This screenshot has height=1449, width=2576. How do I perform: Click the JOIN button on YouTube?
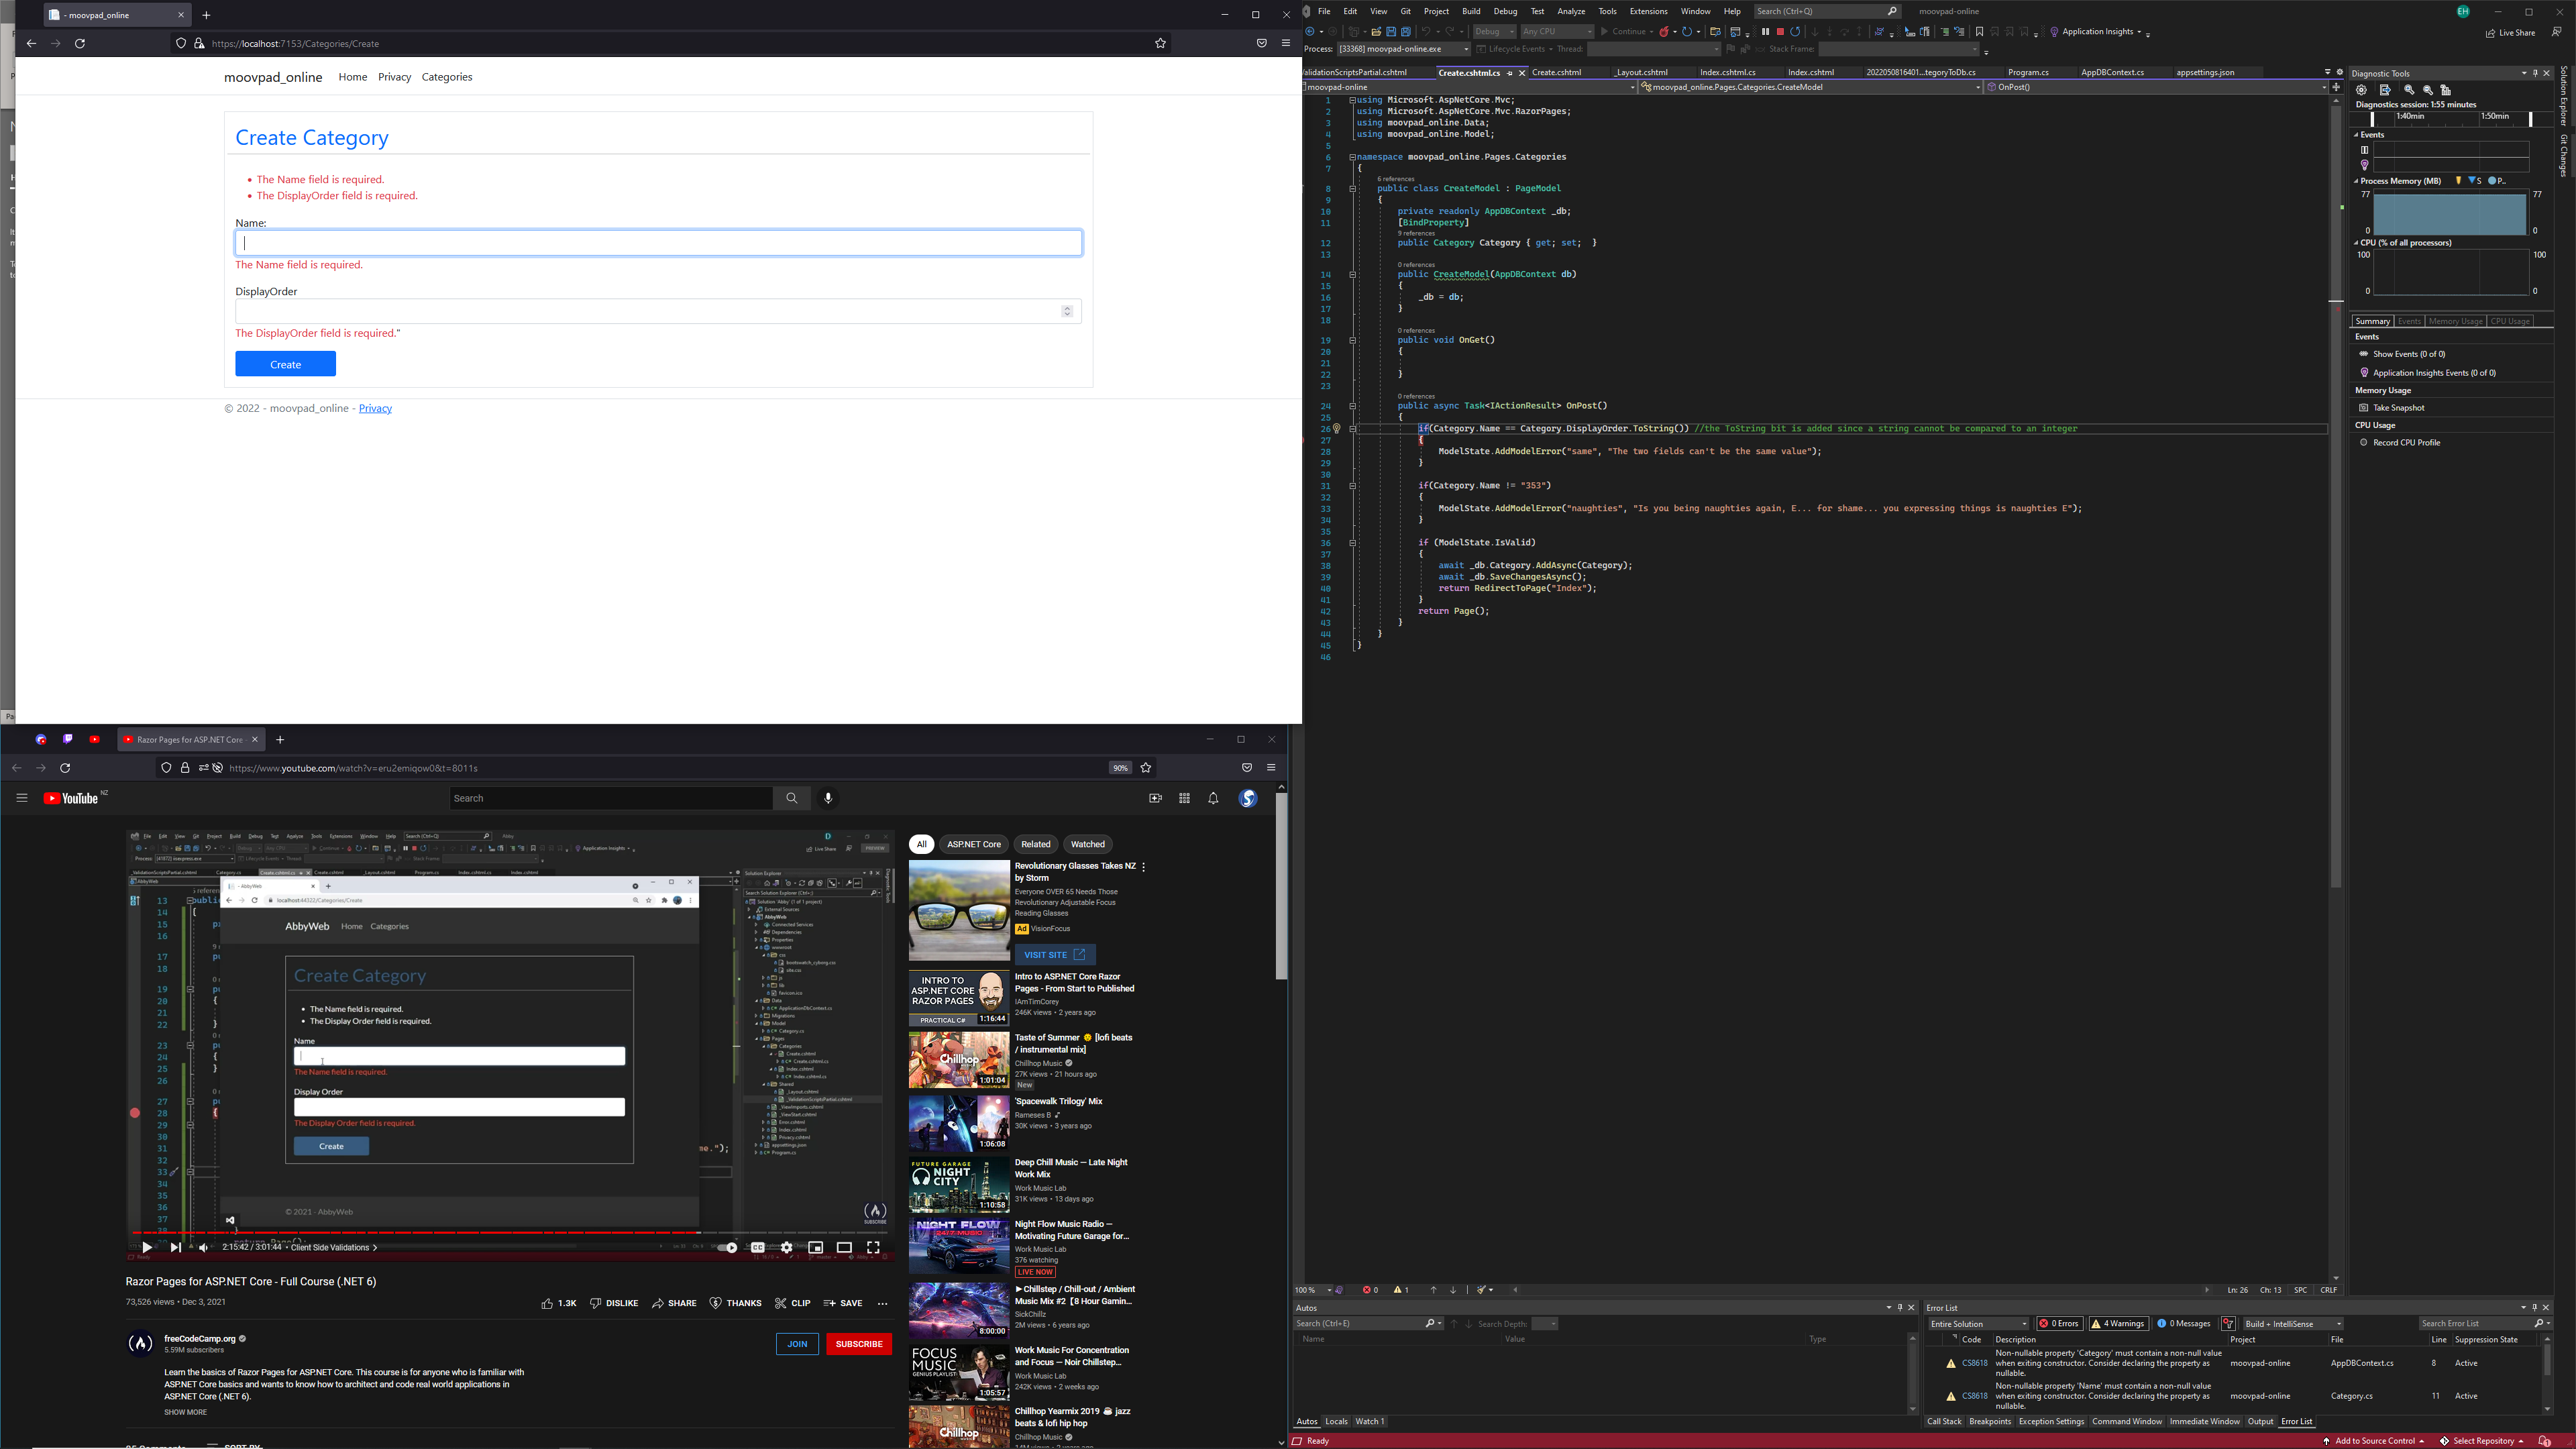(797, 1344)
